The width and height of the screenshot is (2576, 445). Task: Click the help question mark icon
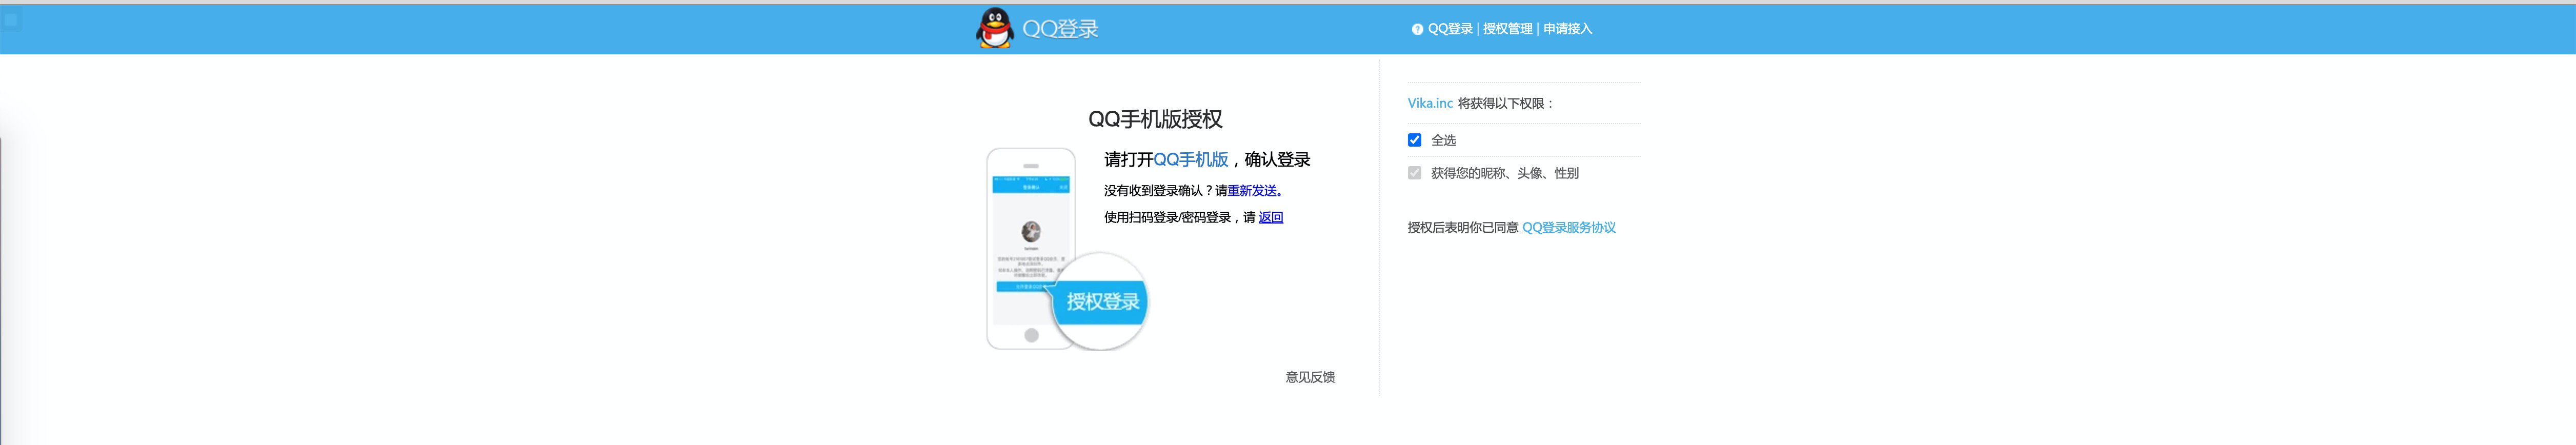(x=1416, y=29)
